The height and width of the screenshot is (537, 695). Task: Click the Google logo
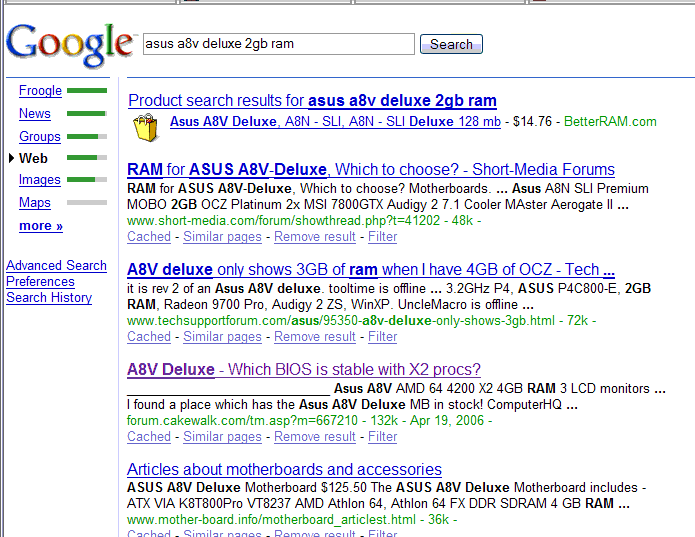coord(70,45)
